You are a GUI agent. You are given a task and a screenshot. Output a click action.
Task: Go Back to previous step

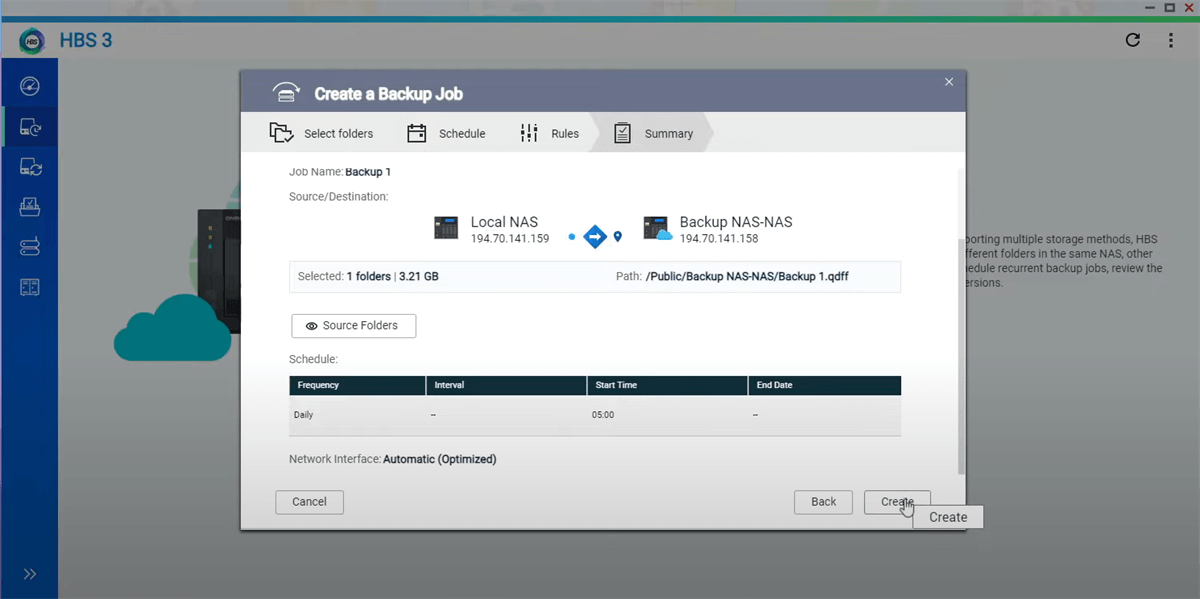[x=823, y=502]
